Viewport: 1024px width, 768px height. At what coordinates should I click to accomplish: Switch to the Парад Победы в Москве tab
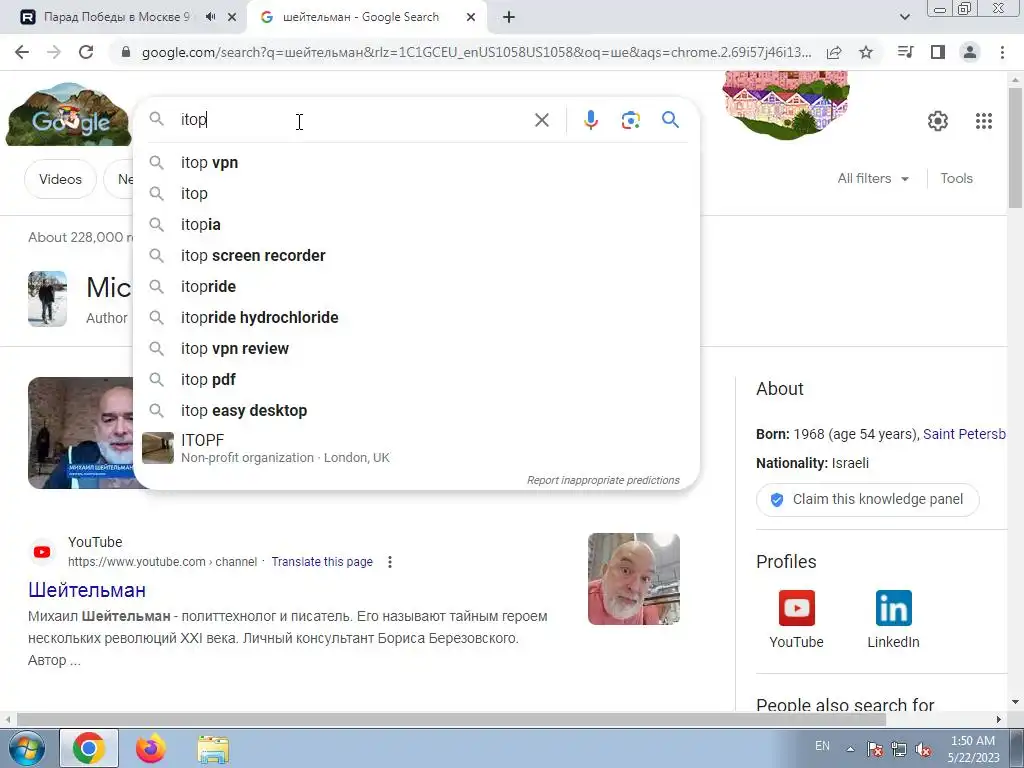click(x=116, y=17)
